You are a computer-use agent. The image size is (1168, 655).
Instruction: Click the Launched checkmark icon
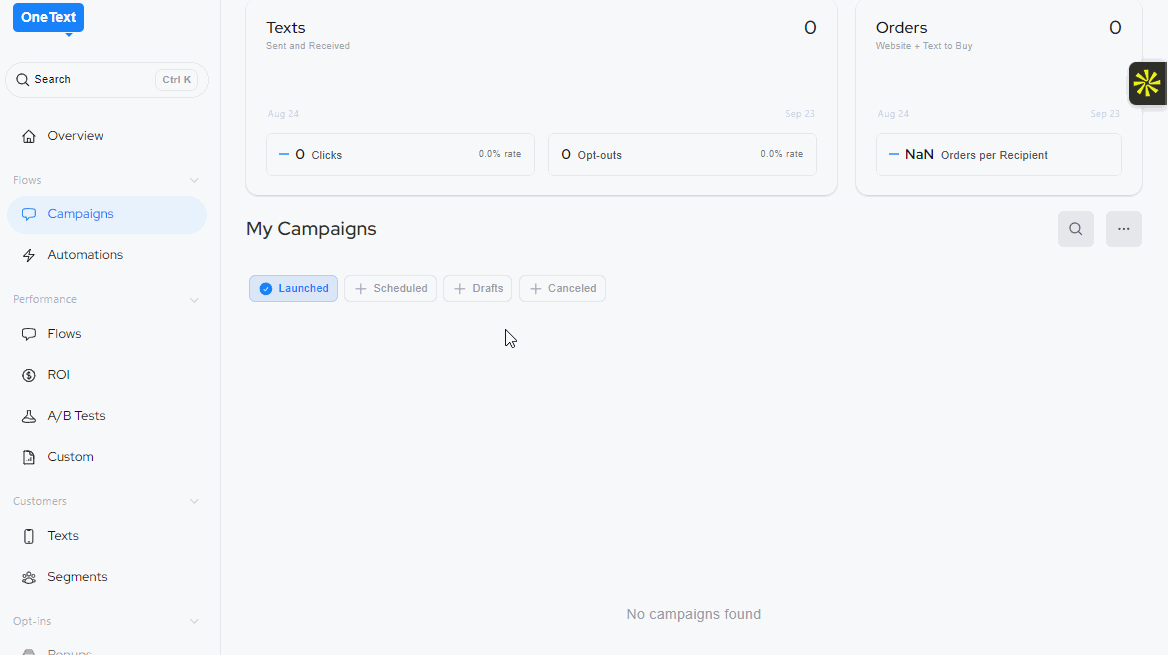click(266, 288)
